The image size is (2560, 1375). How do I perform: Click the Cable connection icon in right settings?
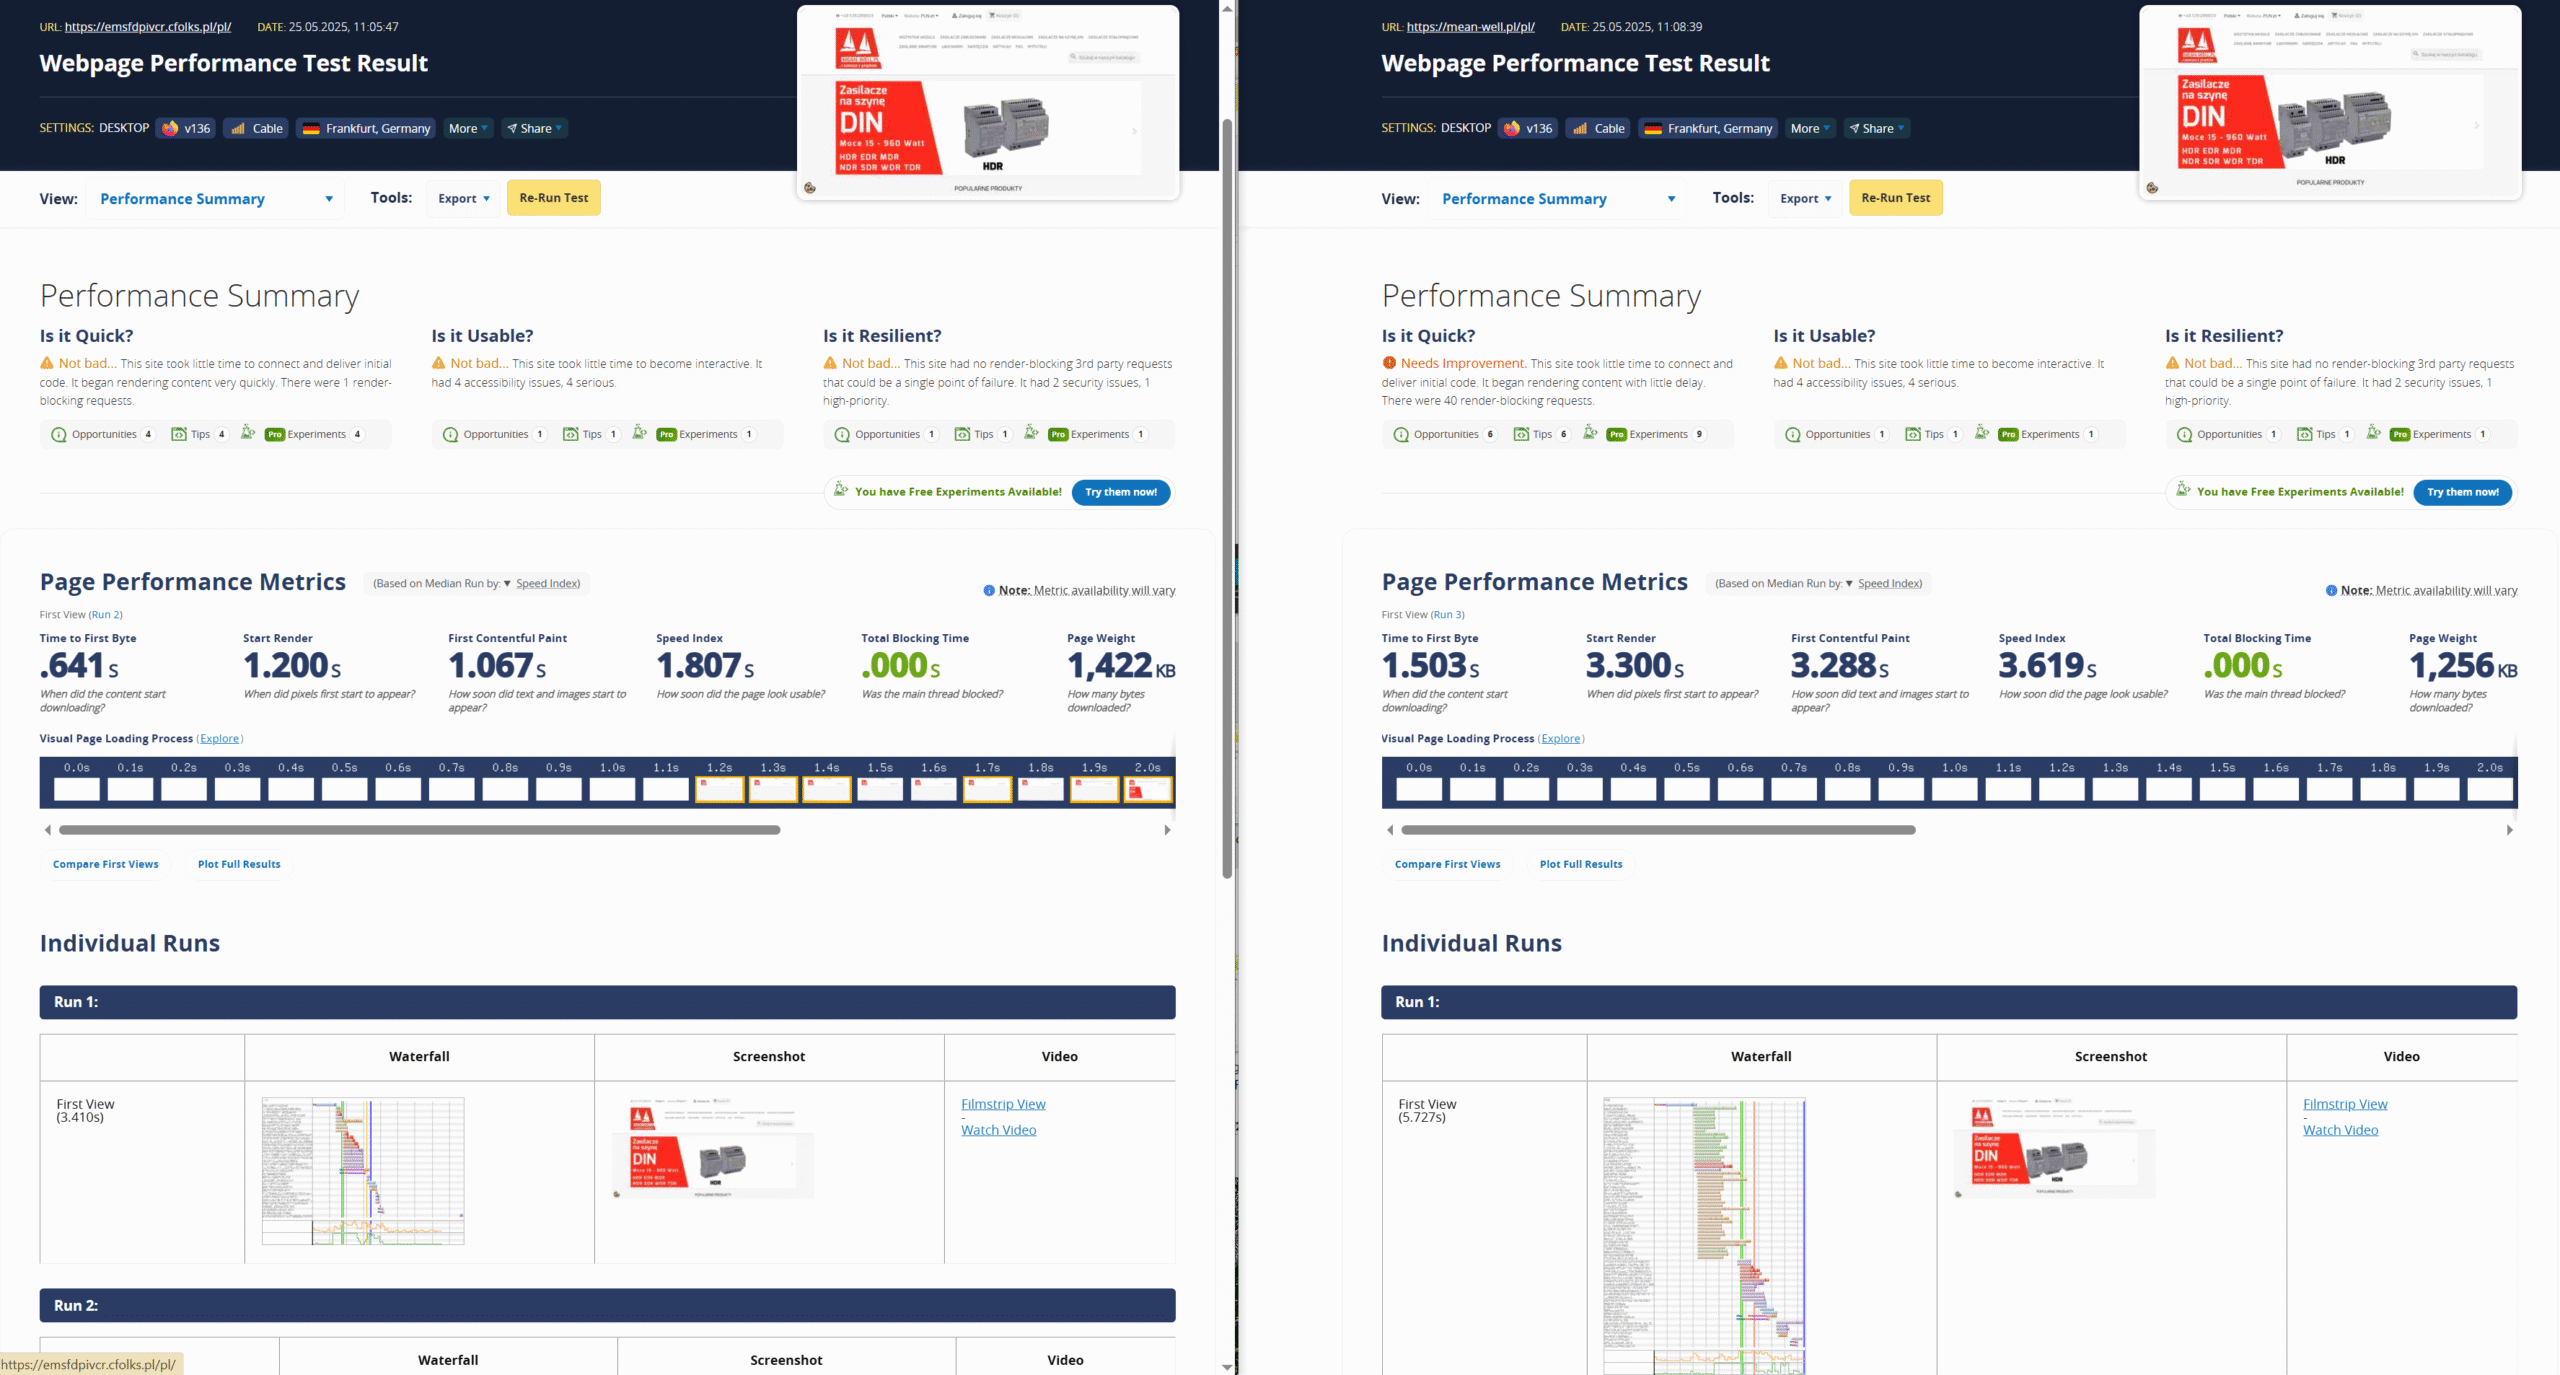1580,128
